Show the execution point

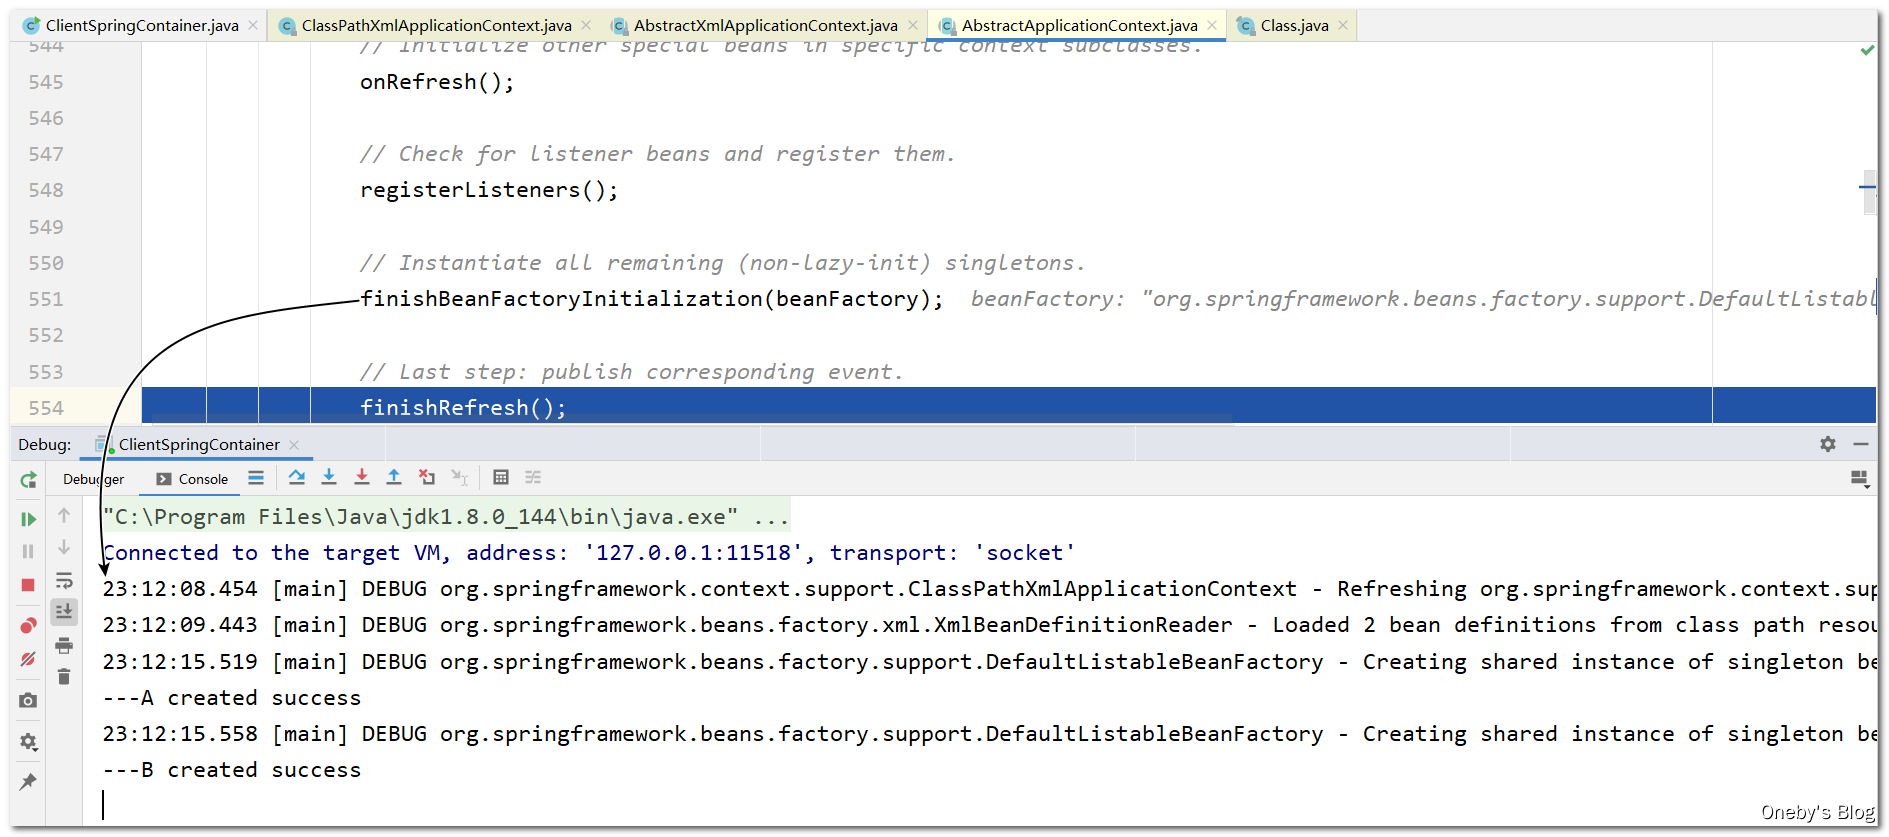[x=256, y=478]
